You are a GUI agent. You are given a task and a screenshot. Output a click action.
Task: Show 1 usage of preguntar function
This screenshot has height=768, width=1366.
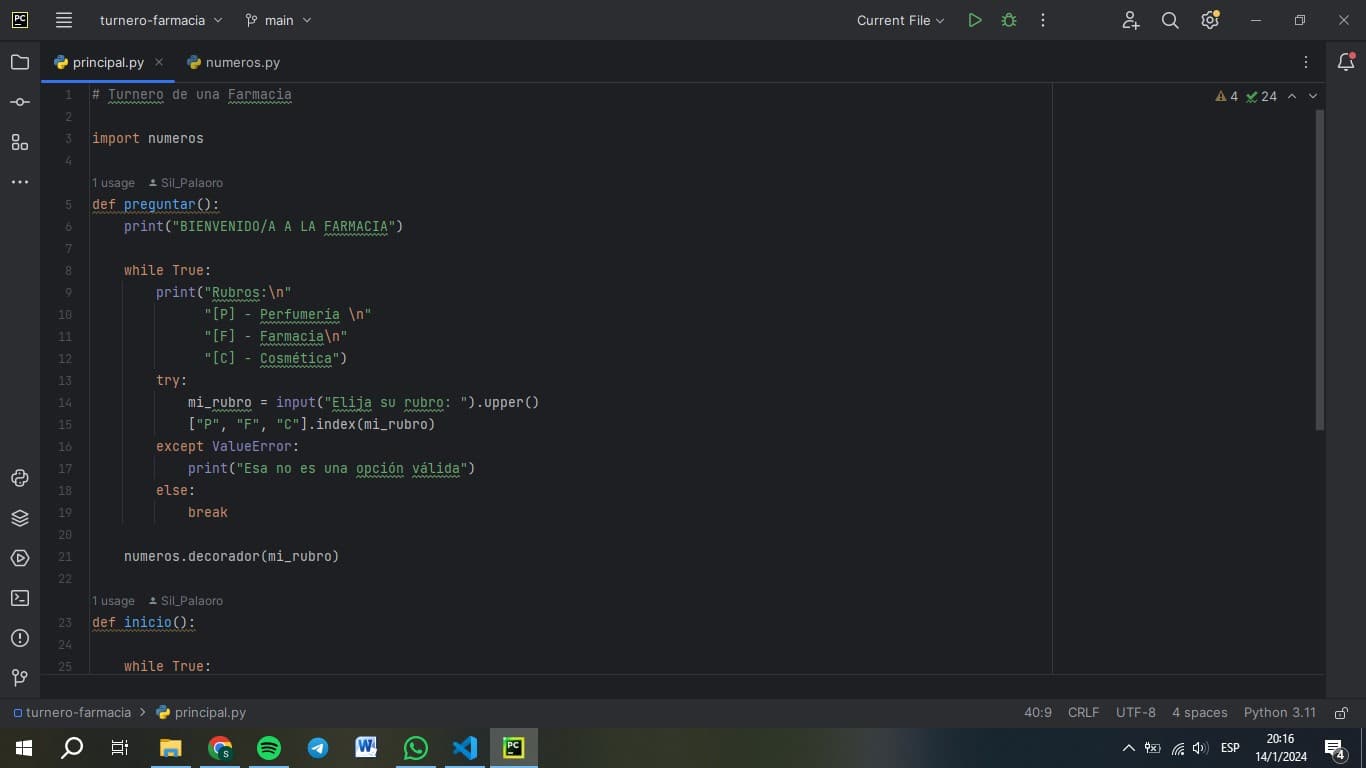pos(113,183)
